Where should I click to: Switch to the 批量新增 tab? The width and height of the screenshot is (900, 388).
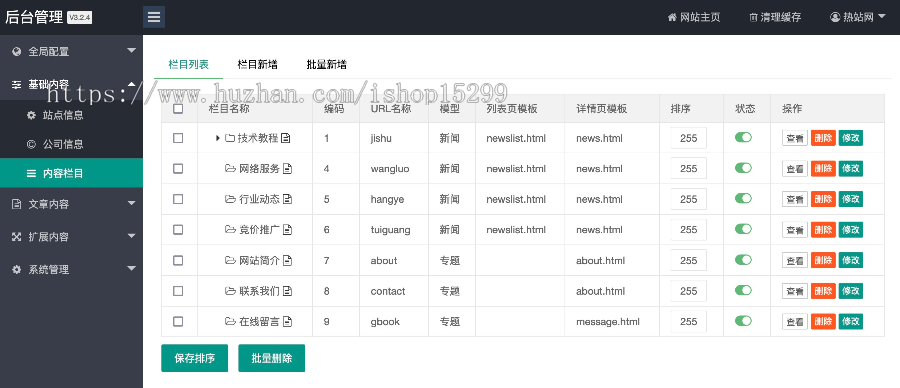[327, 64]
